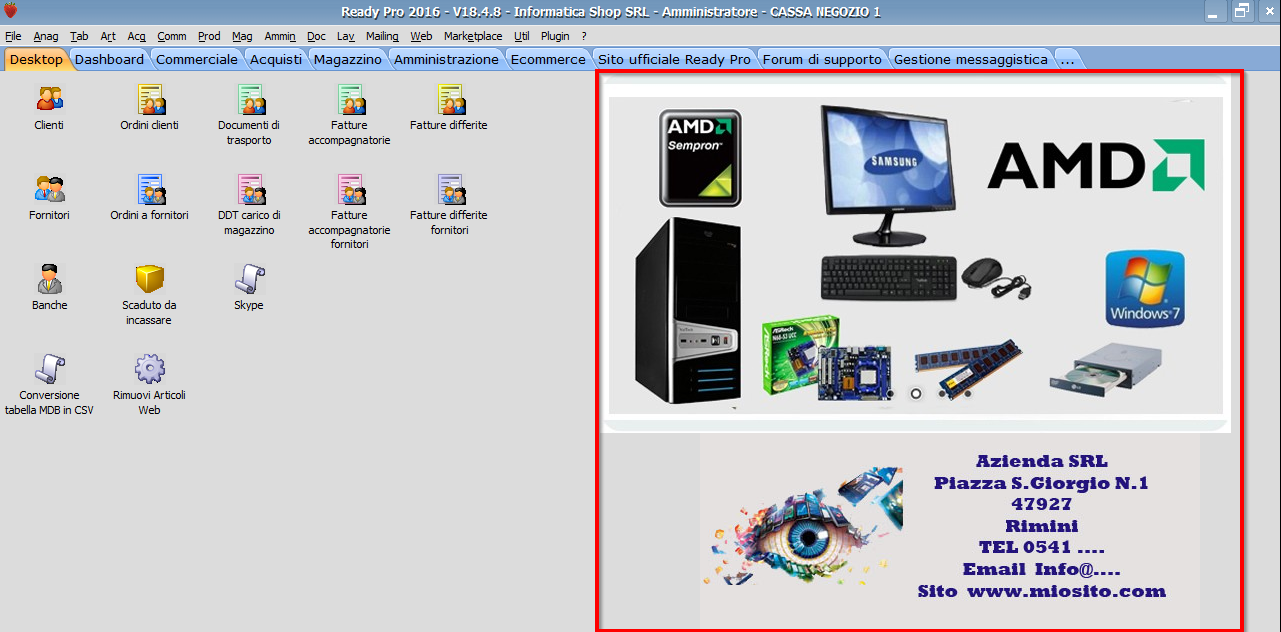This screenshot has height=632, width=1281.
Task: Minimize the Ready Pro window
Action: point(1216,12)
